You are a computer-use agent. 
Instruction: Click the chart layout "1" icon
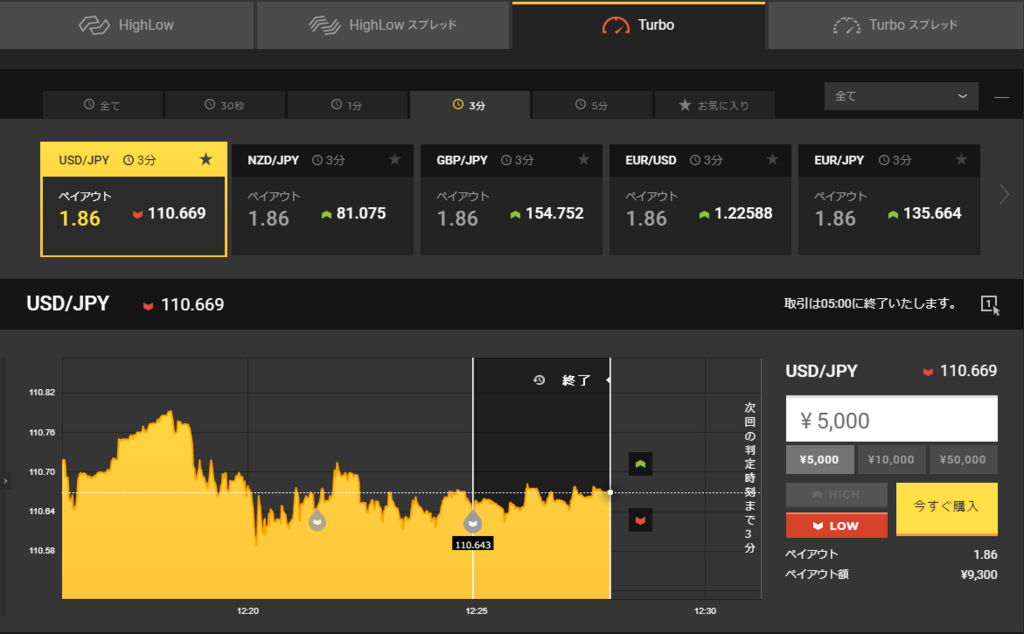coord(989,304)
